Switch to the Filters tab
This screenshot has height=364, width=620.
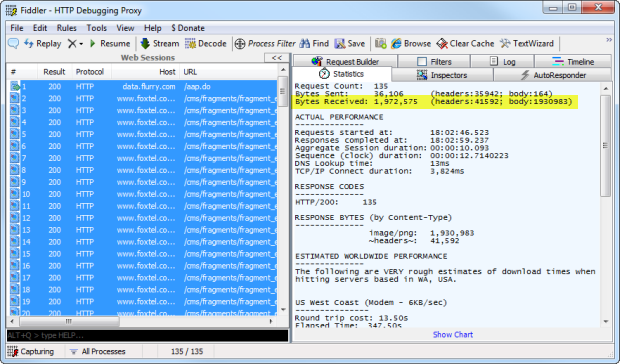coord(434,62)
